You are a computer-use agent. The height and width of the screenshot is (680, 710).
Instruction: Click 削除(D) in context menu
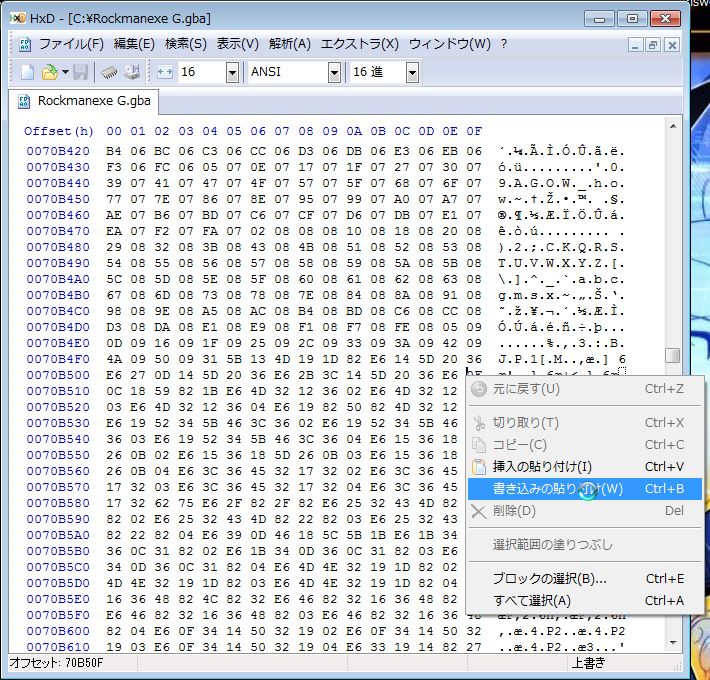click(x=585, y=511)
